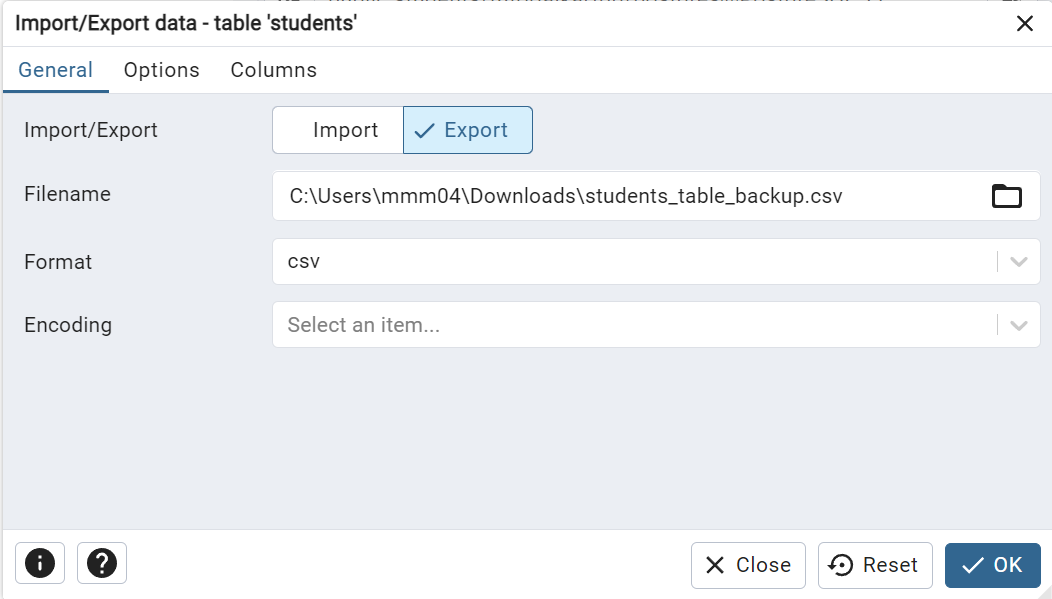Viewport: 1052px width, 599px height.
Task: Confirm export with the OK button
Action: pyautogui.click(x=992, y=565)
